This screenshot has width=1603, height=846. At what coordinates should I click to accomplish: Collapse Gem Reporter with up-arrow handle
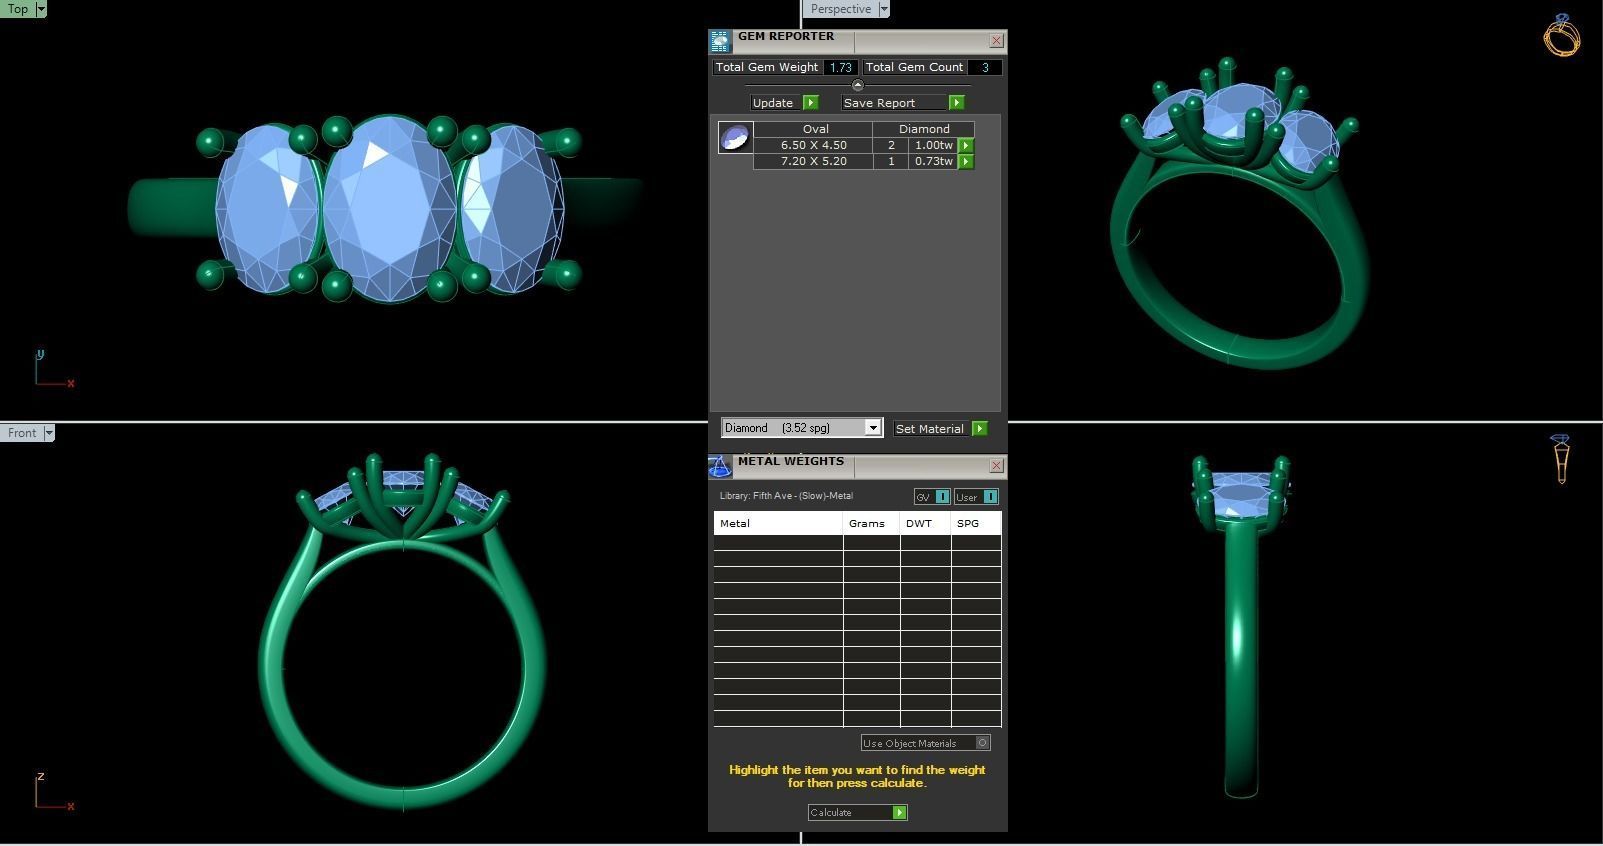[857, 85]
